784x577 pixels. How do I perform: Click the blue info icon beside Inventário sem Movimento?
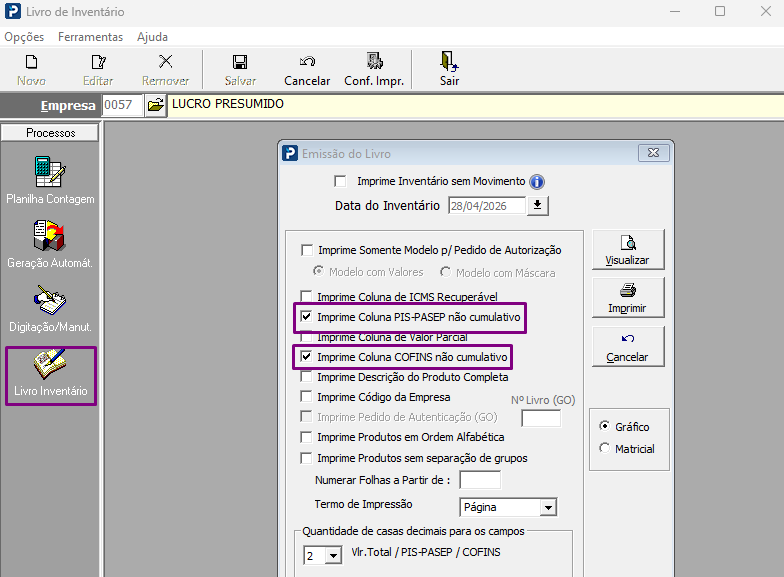pos(537,182)
